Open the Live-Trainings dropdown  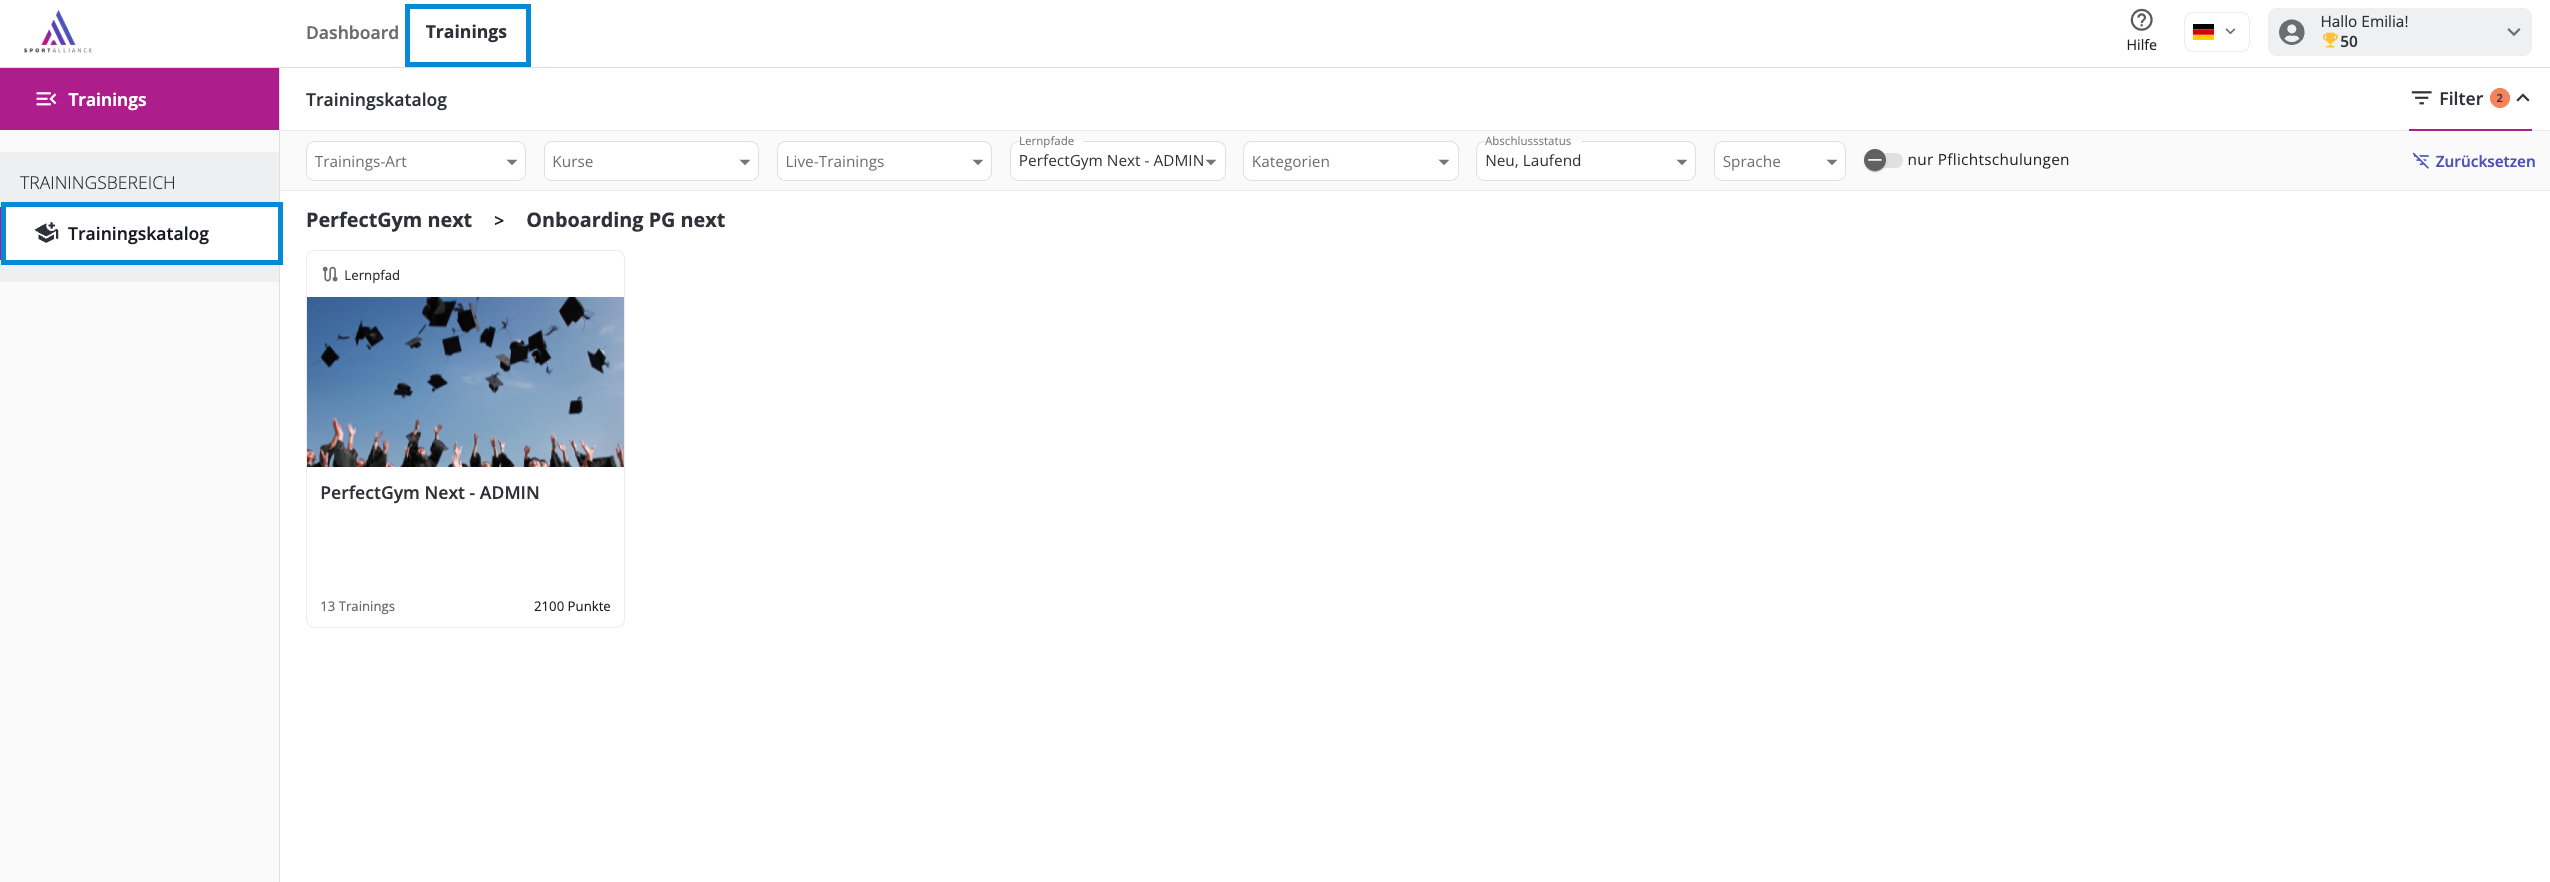tap(884, 161)
